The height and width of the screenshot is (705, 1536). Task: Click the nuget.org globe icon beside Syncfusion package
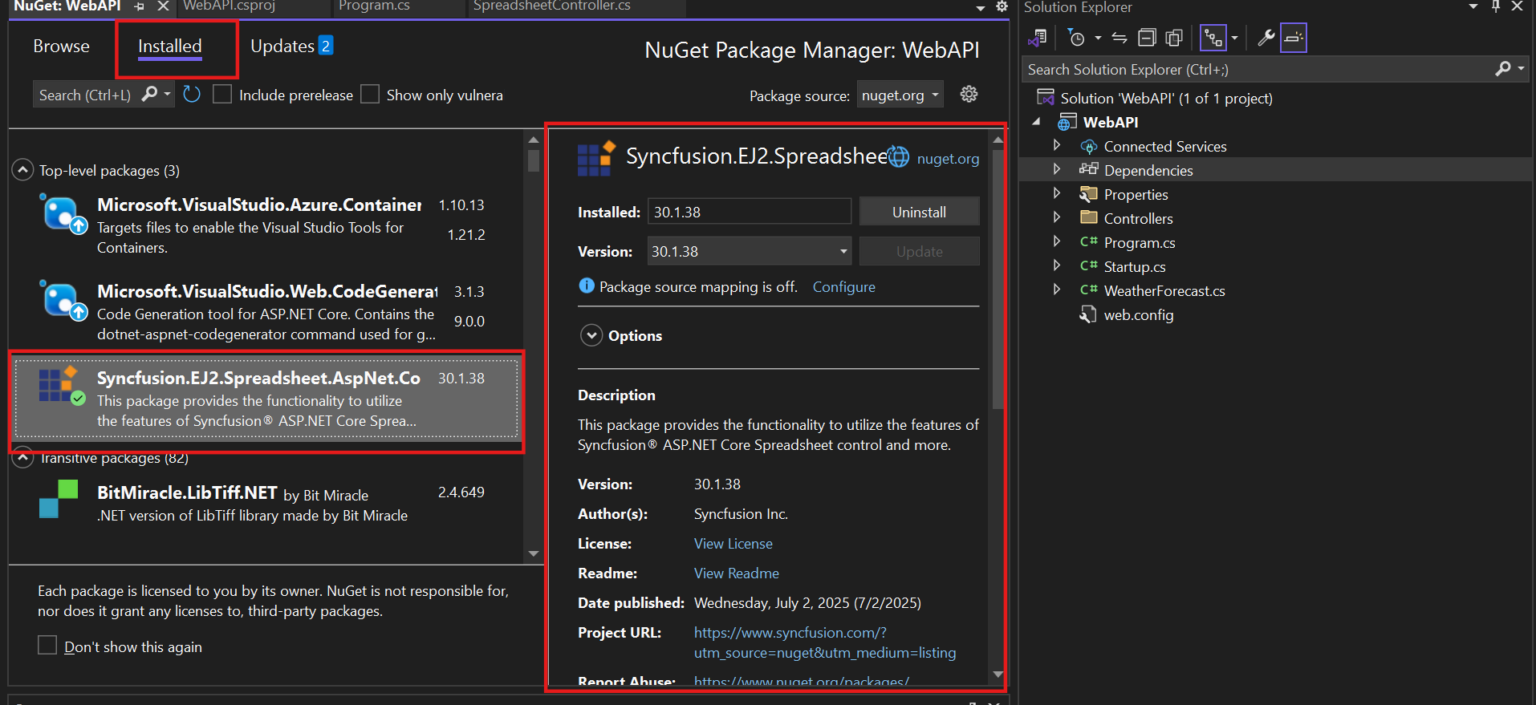click(899, 157)
